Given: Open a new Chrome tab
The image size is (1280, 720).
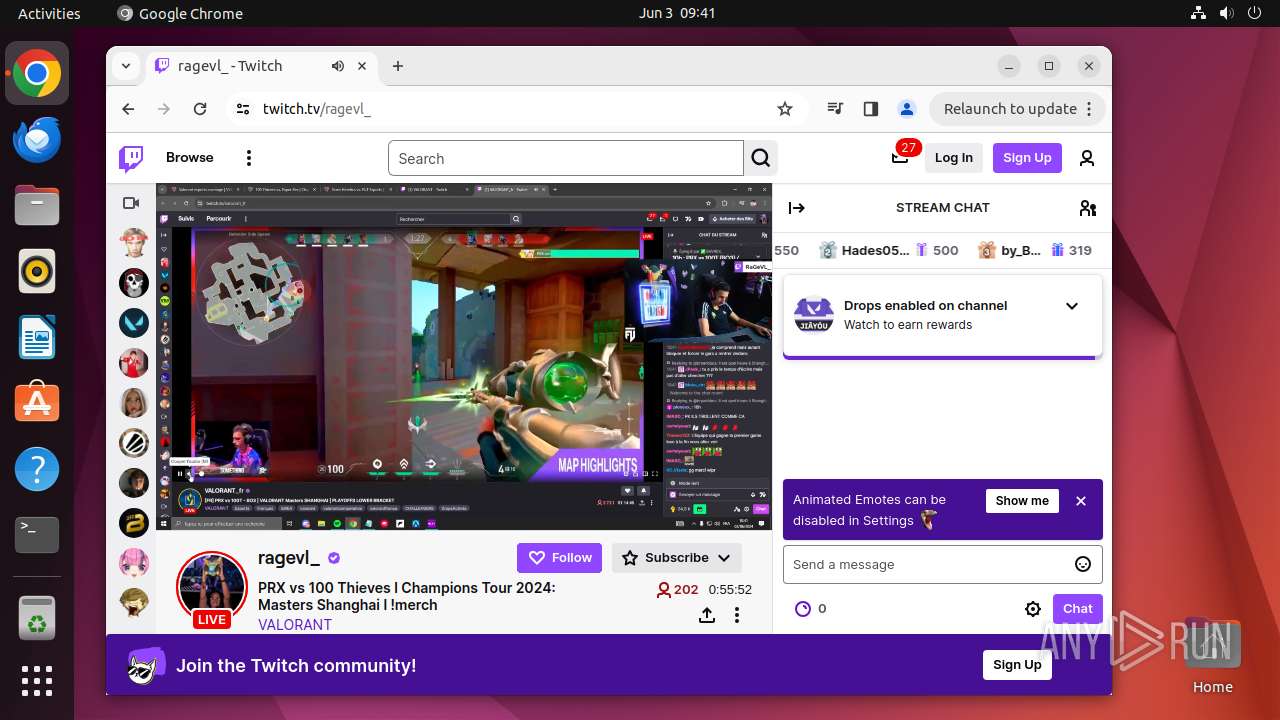Looking at the screenshot, I should 398,66.
